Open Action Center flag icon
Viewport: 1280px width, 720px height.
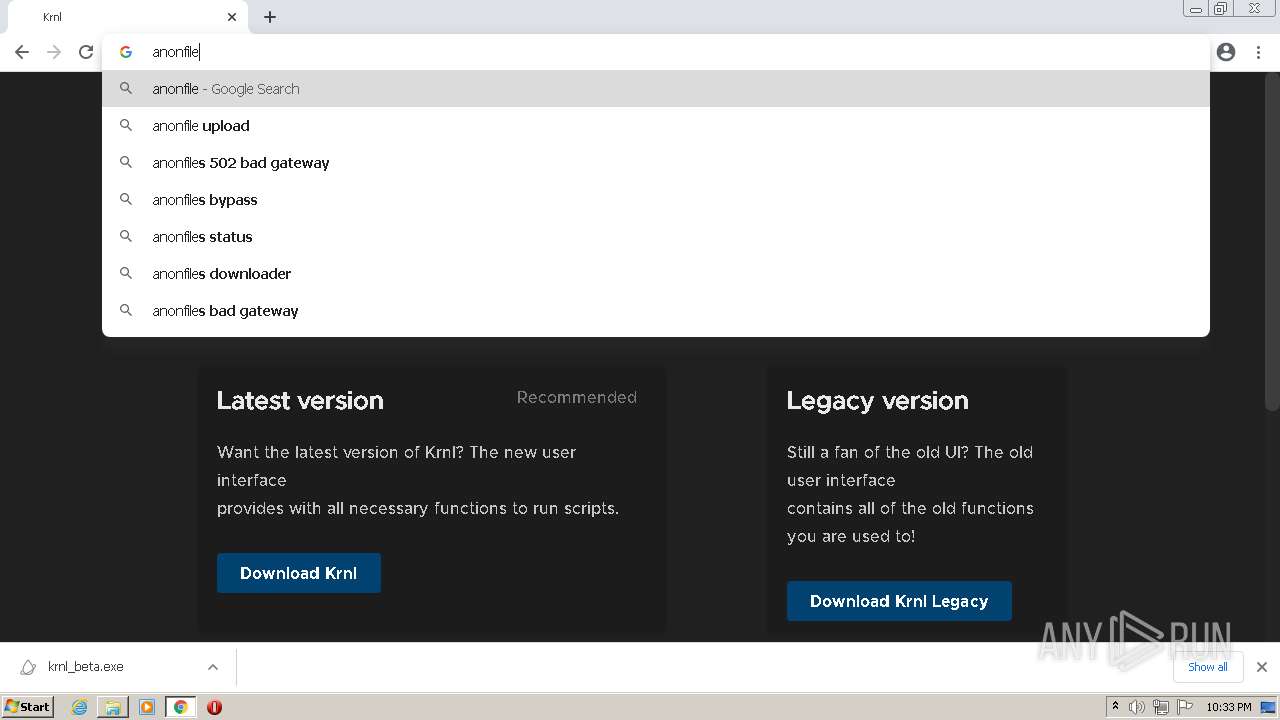1185,707
